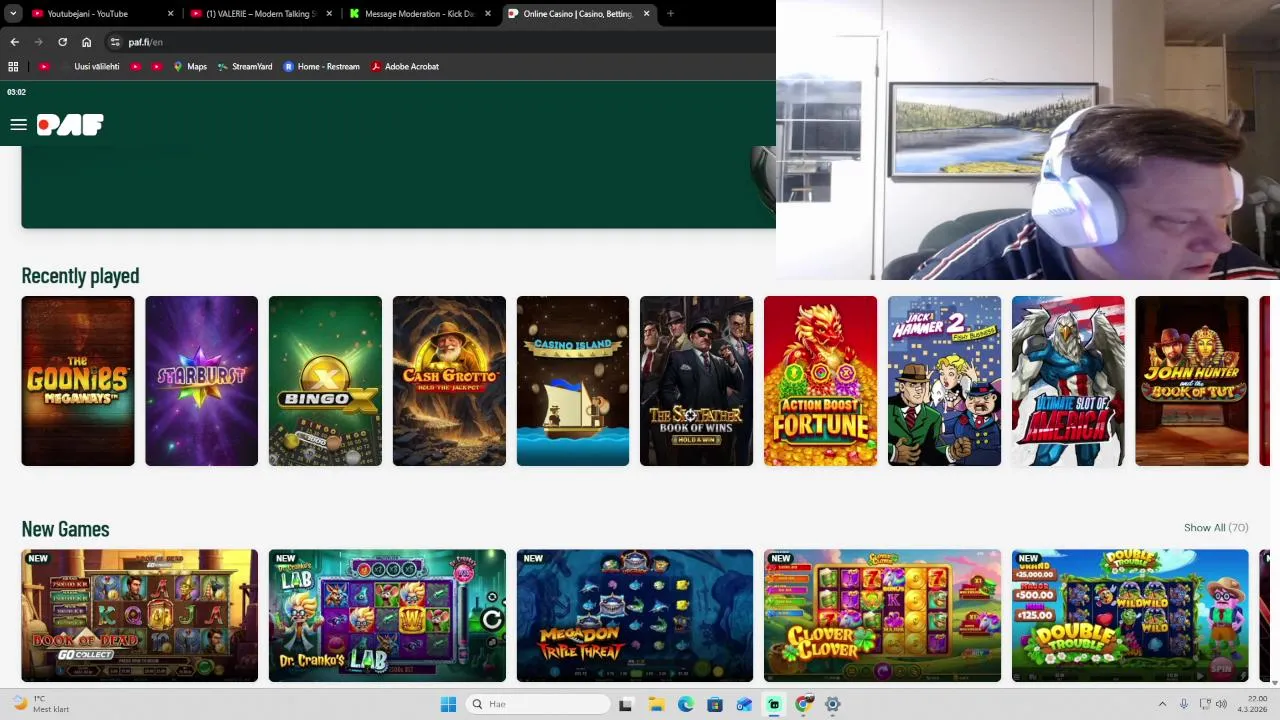This screenshot has width=1280, height=720.
Task: Open the Home - Restream bookmark
Action: tap(321, 66)
